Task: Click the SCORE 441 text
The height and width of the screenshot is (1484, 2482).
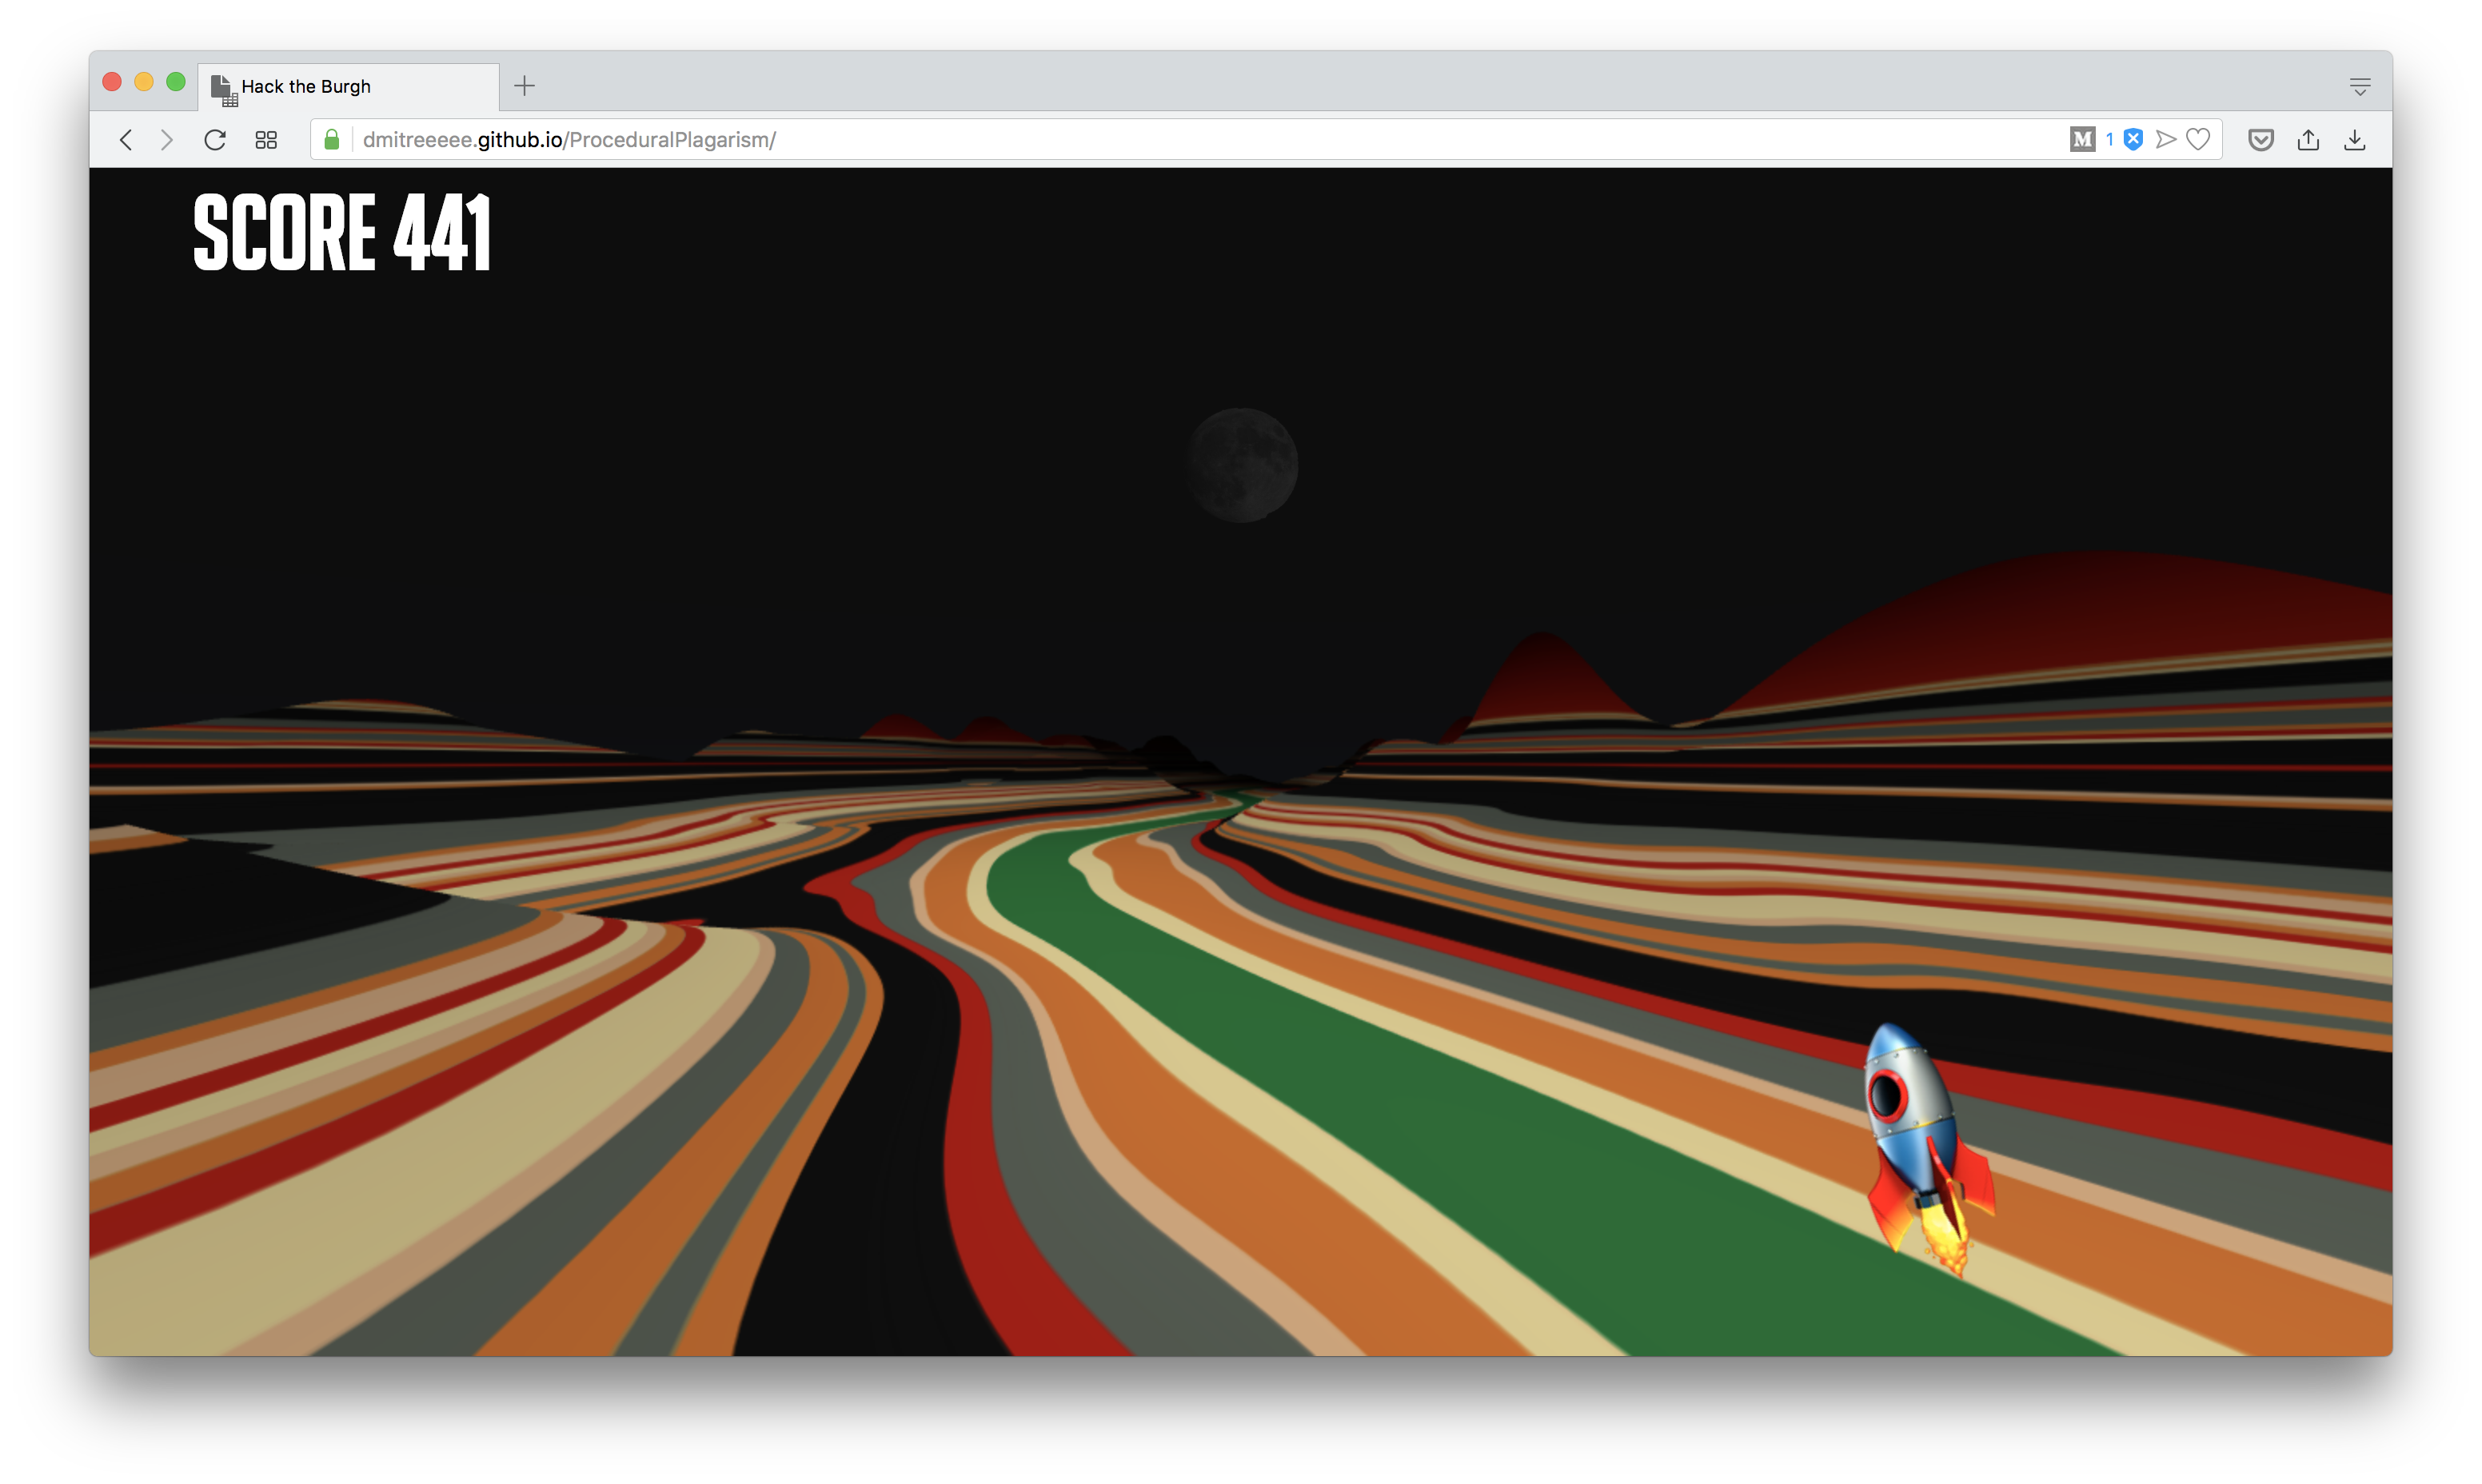Action: click(342, 233)
